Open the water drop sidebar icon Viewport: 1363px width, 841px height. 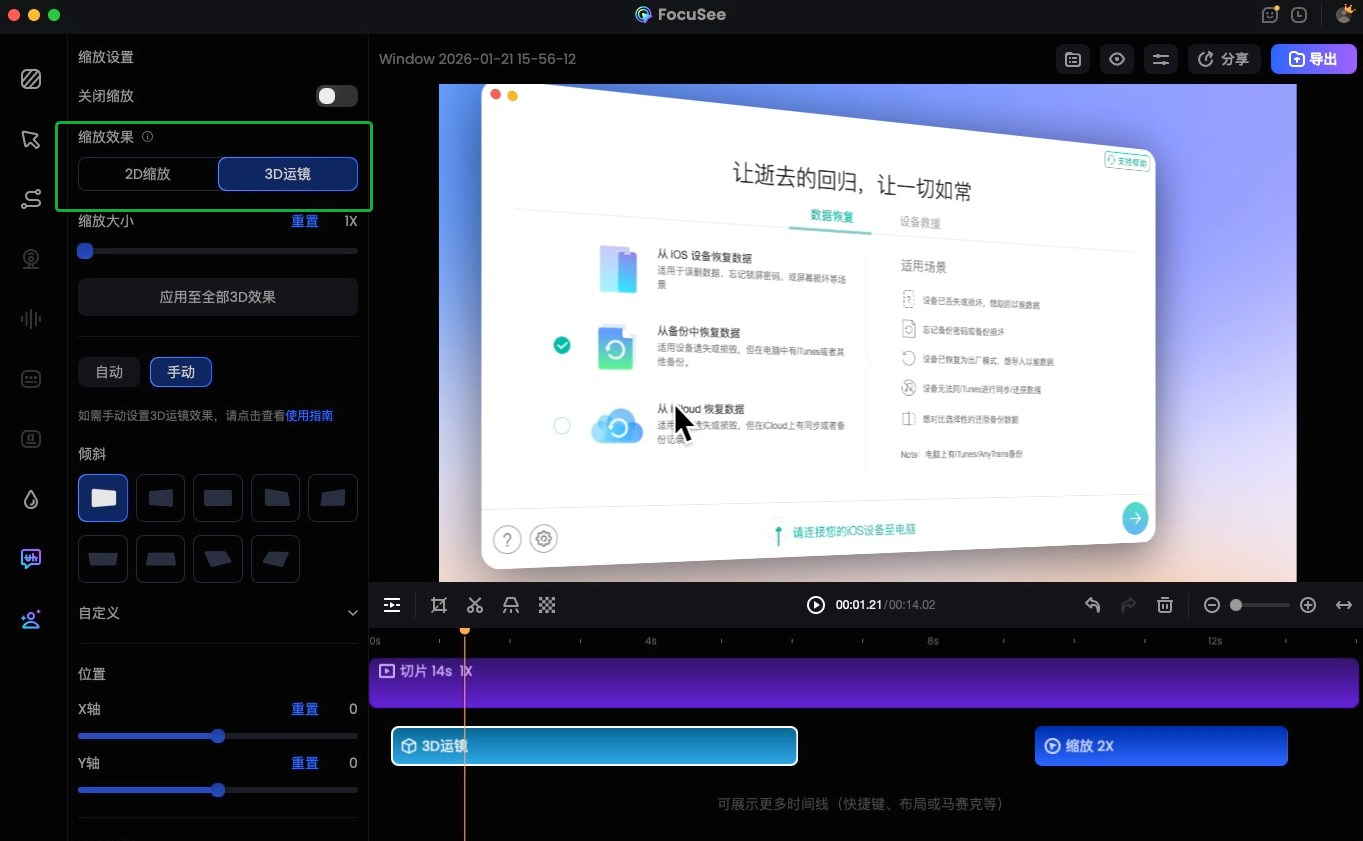click(x=31, y=499)
